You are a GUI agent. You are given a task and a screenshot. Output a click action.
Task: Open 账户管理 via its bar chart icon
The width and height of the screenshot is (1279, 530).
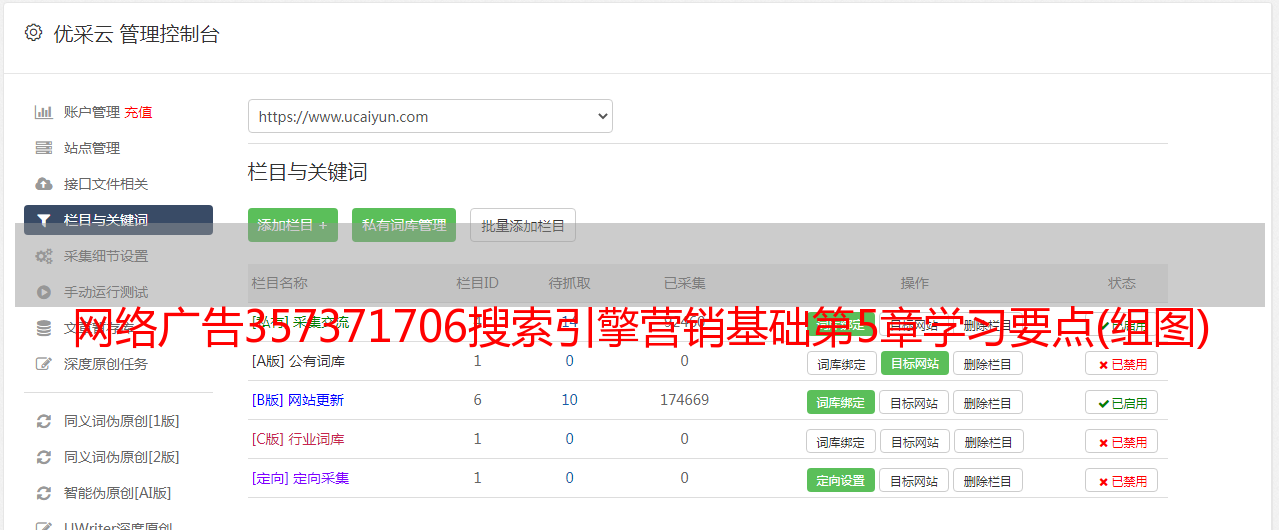click(43, 112)
